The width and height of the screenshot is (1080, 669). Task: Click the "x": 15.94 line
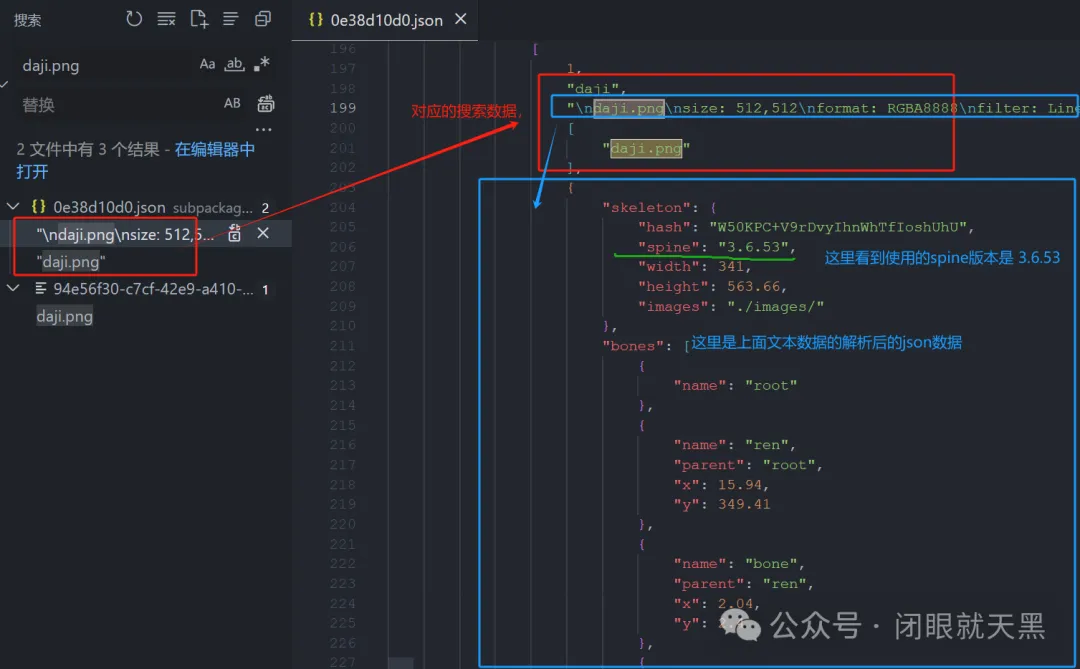(721, 485)
